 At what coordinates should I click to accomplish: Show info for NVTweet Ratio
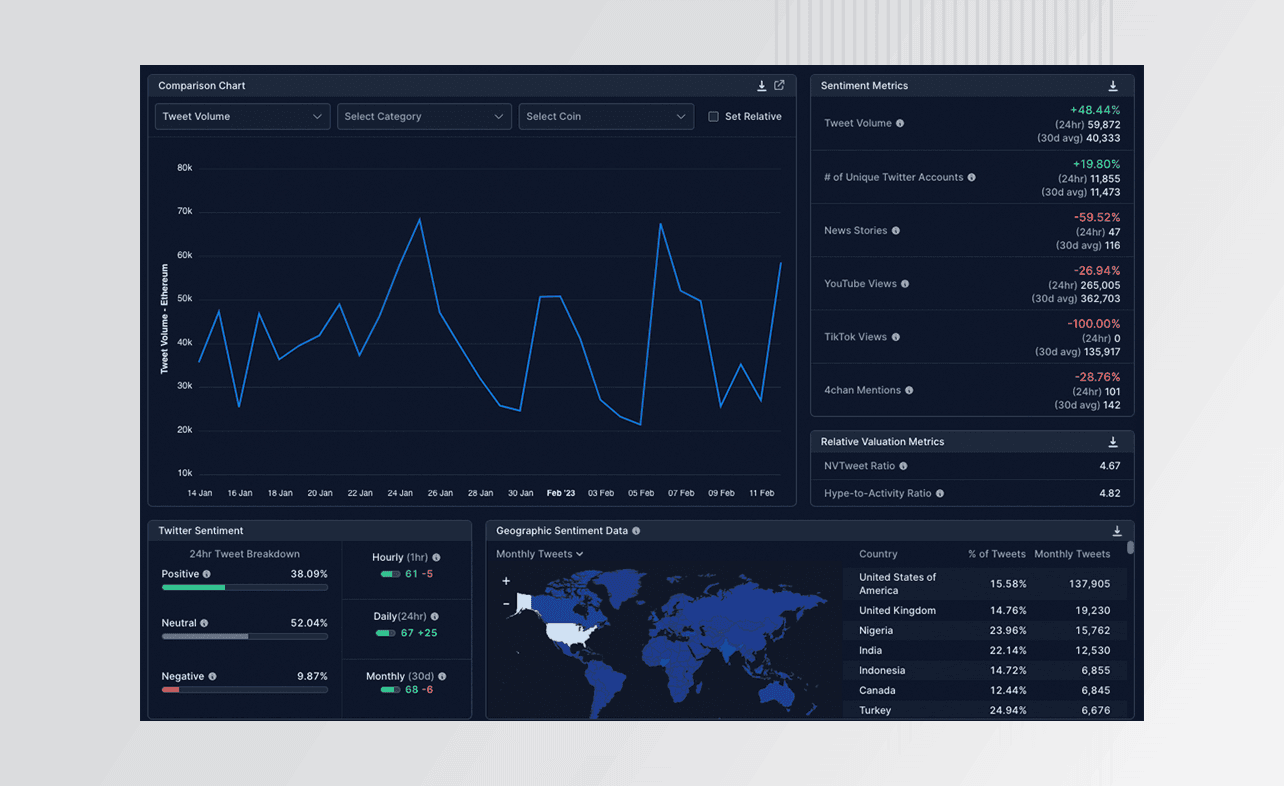click(903, 466)
